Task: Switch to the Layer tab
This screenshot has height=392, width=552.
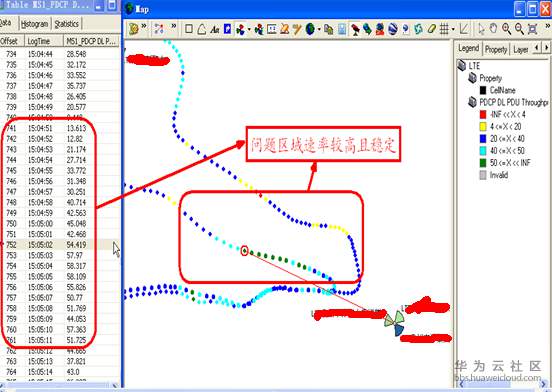Action: coord(520,50)
